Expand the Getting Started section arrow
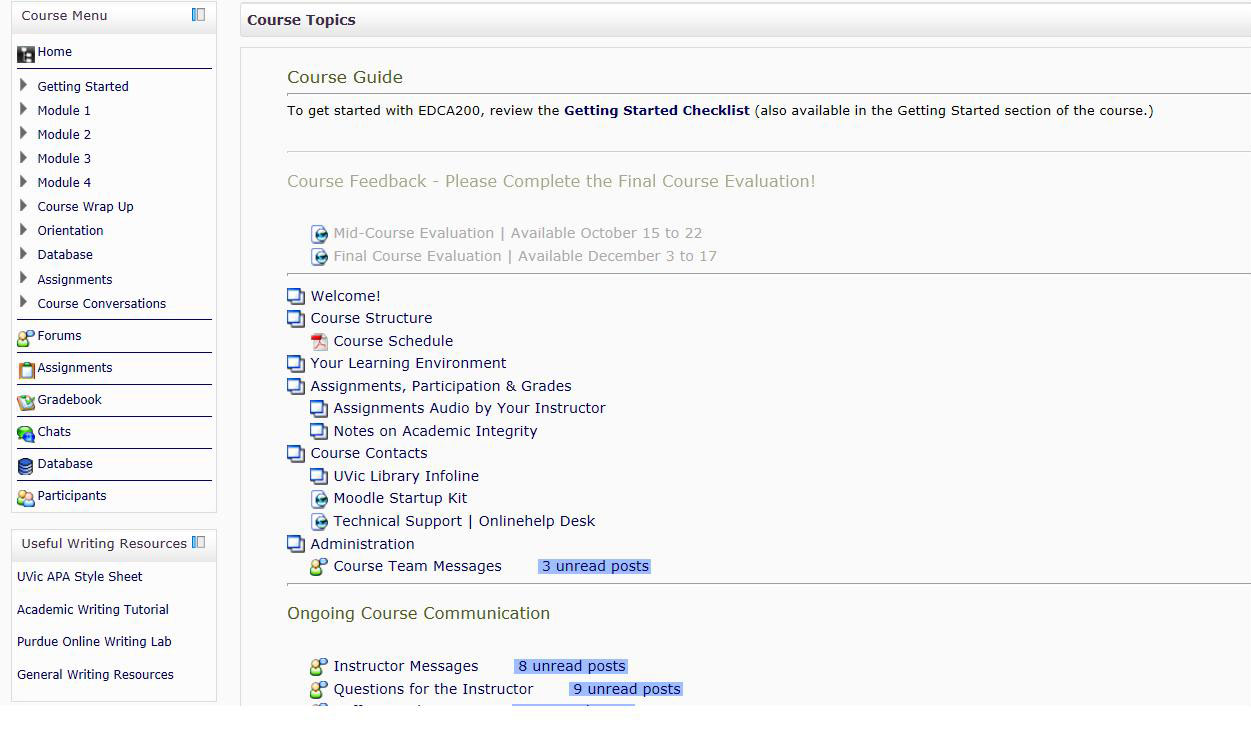The height and width of the screenshot is (738, 1251). pyautogui.click(x=24, y=86)
